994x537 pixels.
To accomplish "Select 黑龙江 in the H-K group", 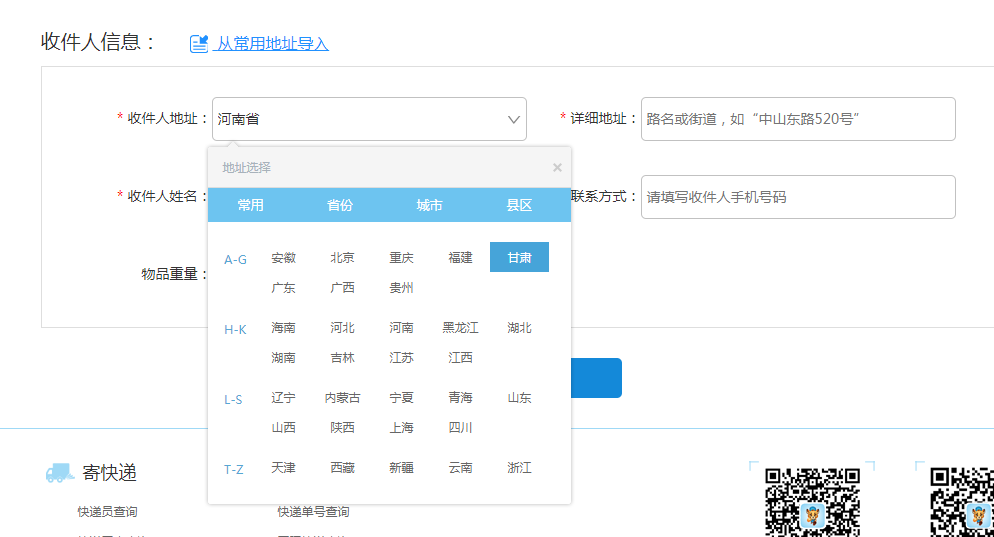I will point(460,328).
